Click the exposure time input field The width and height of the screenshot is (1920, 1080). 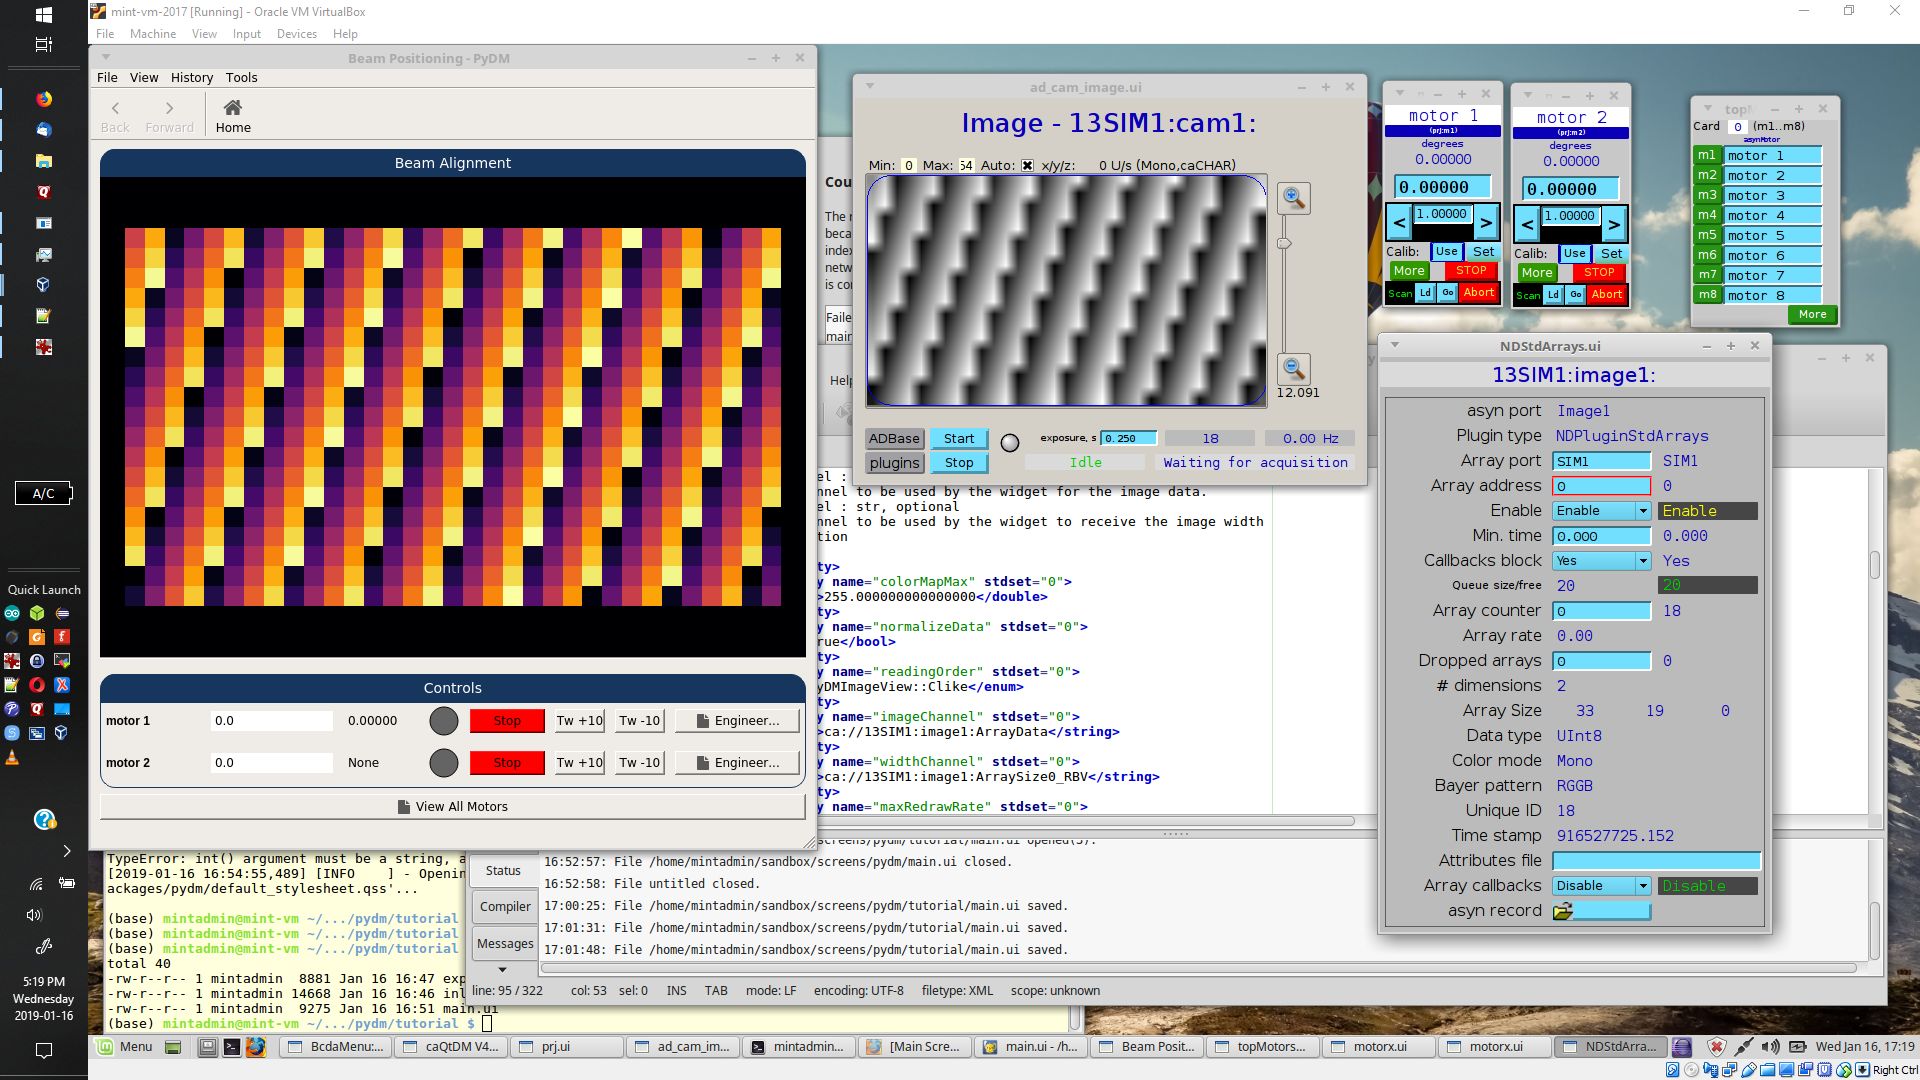click(x=1128, y=437)
